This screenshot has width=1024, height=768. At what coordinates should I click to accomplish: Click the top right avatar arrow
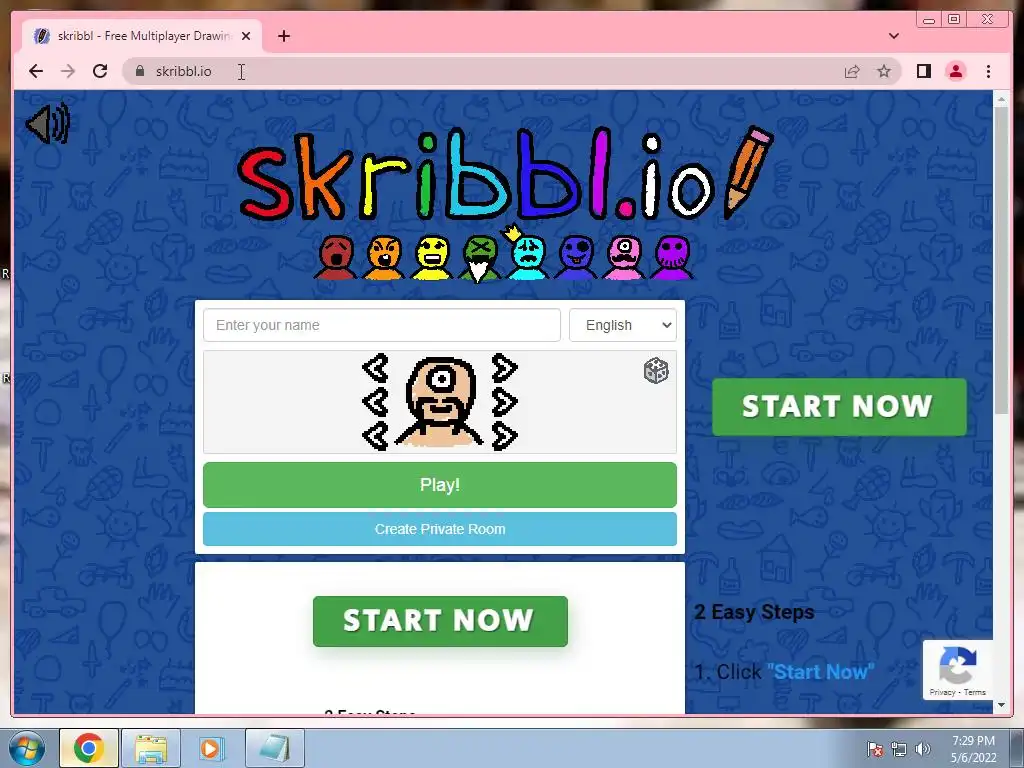[x=504, y=368]
